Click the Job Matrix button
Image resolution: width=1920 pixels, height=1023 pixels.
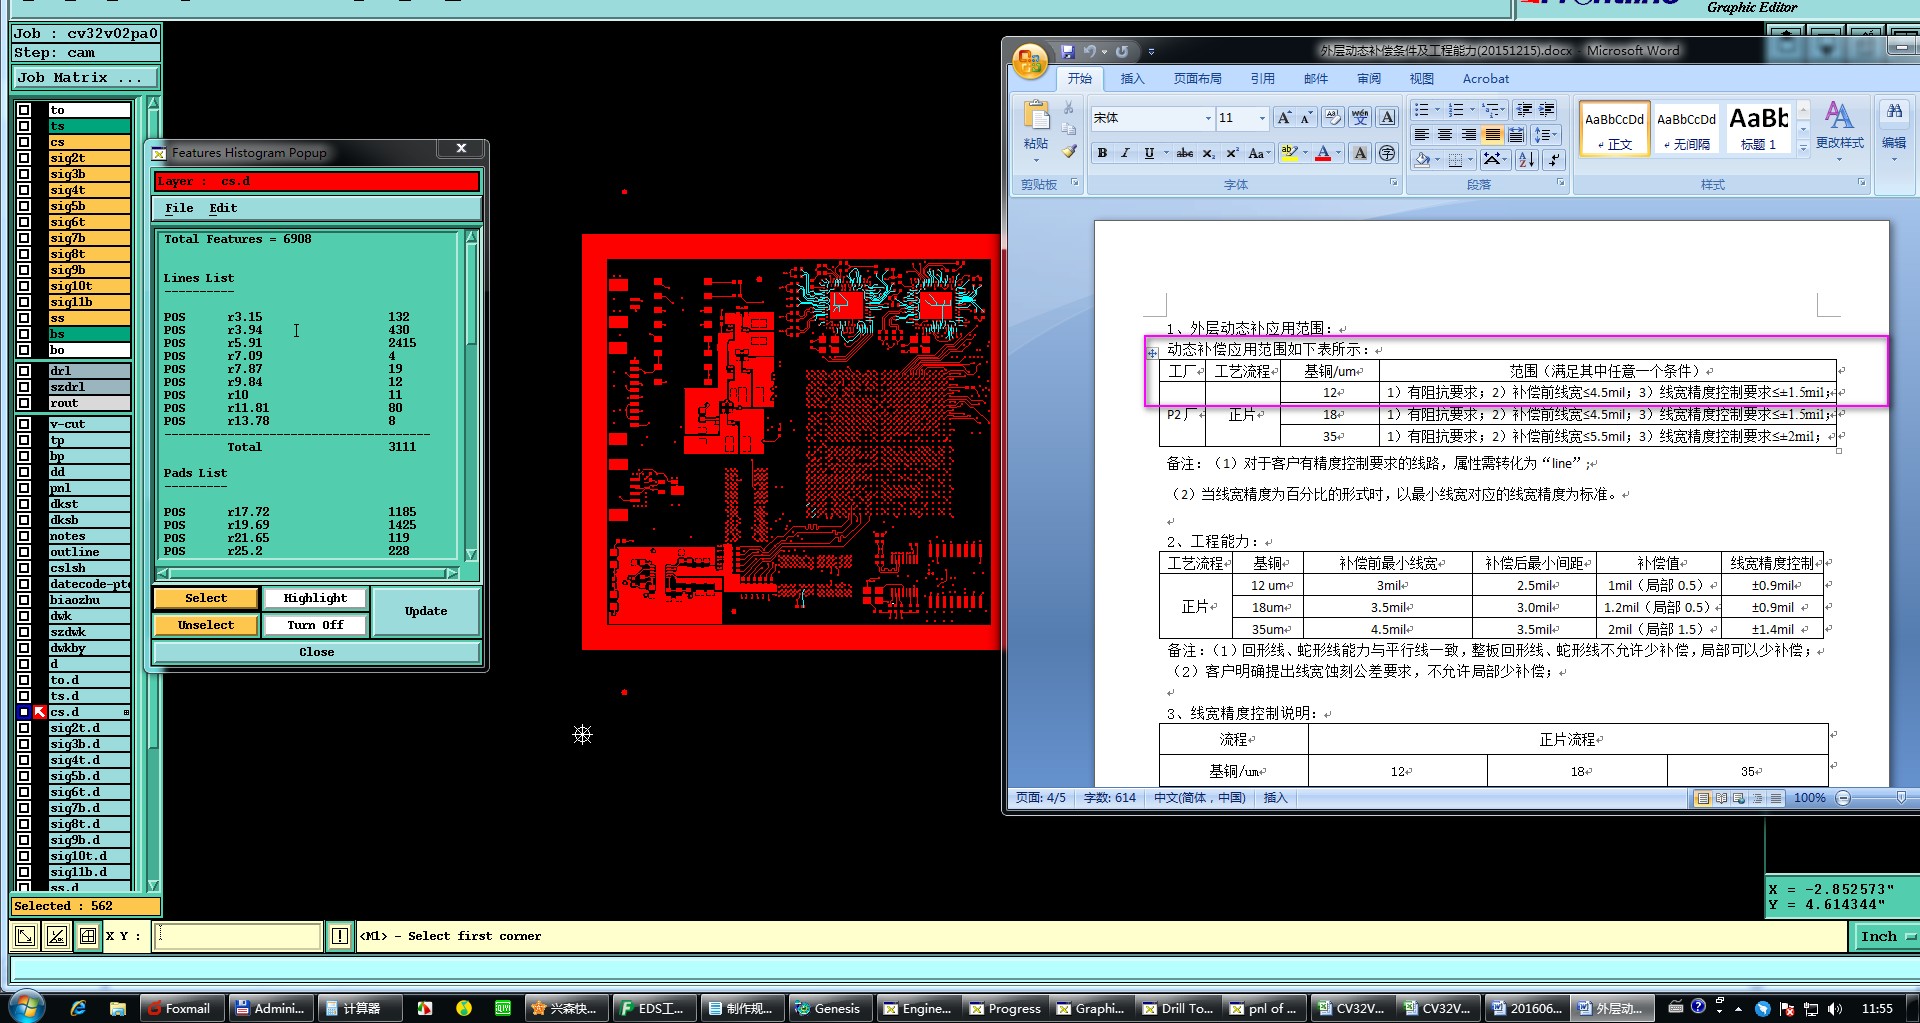coord(85,77)
